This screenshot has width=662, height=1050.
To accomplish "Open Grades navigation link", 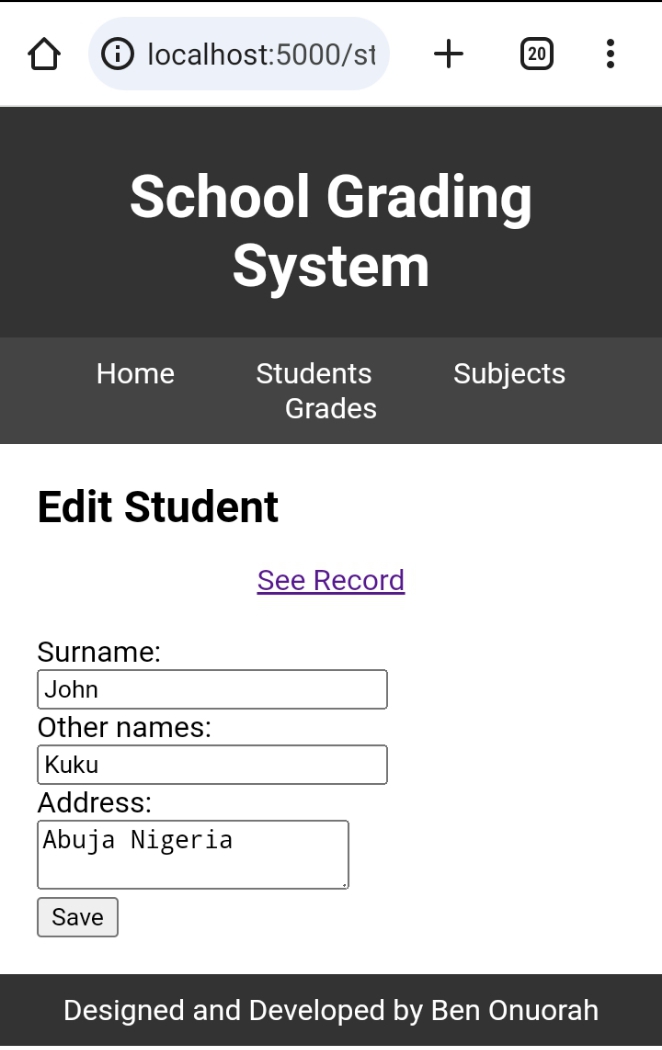I will 331,408.
